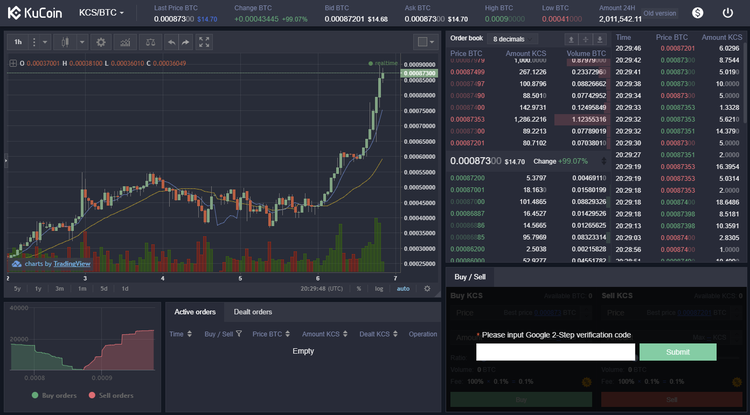Viewport: 750px width, 415px height.
Task: Open the chart layout square dropdown
Action: click(x=426, y=42)
